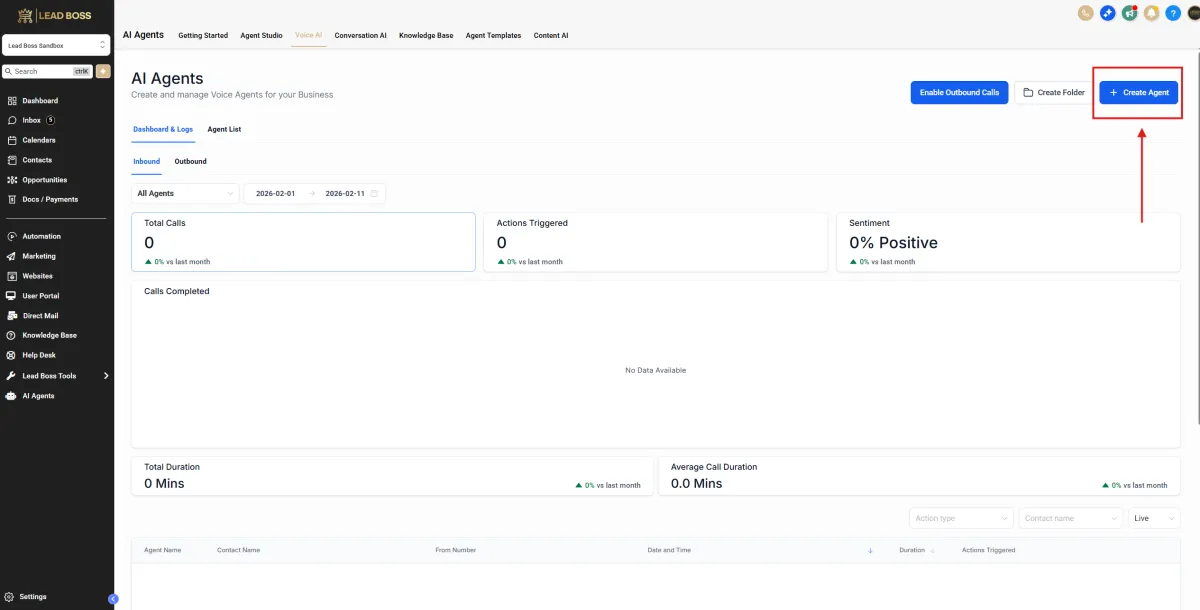
Task: Switch to the Outbound sub-tab
Action: click(x=190, y=161)
